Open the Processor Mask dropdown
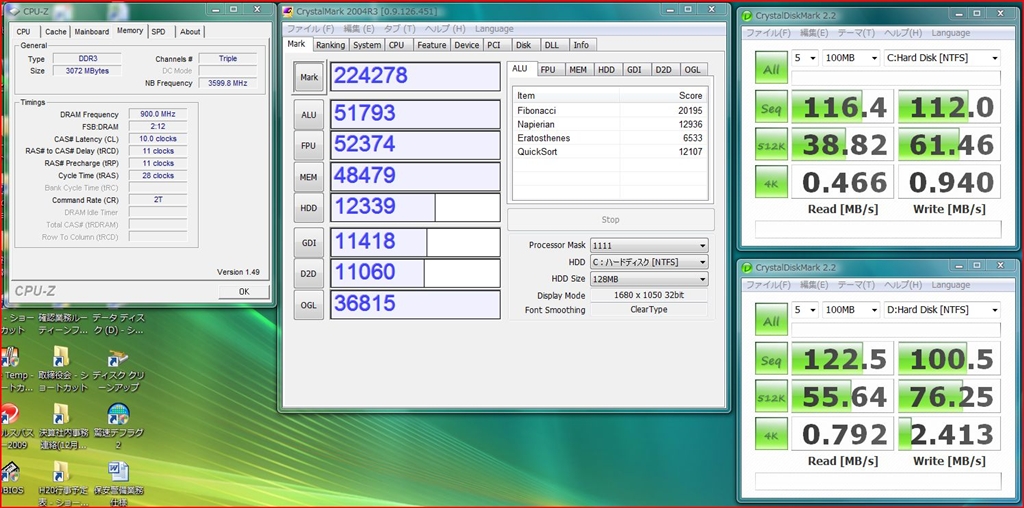This screenshot has width=1024, height=508. pos(648,245)
